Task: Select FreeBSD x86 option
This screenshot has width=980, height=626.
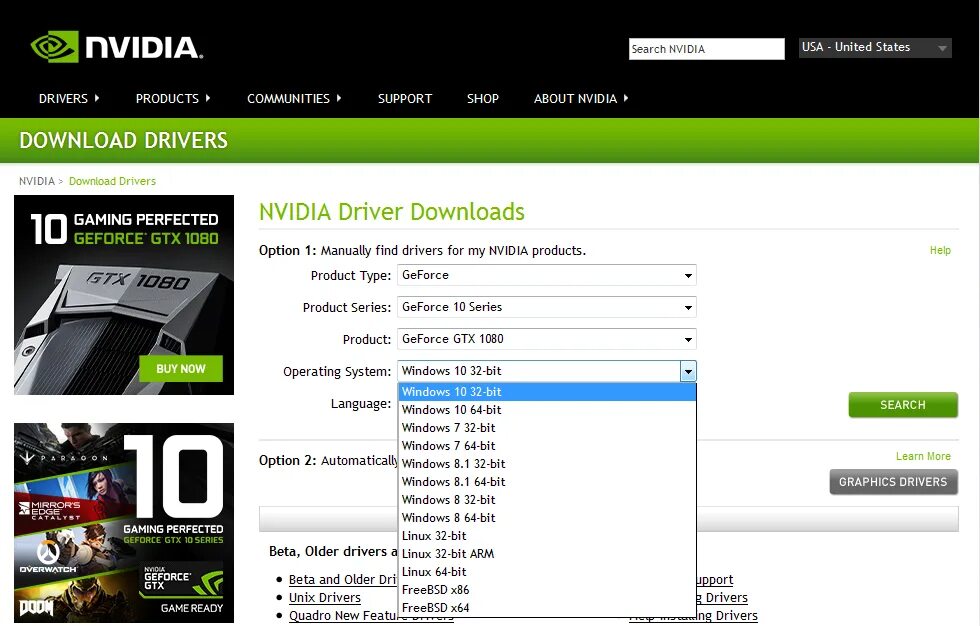Action: coord(547,590)
